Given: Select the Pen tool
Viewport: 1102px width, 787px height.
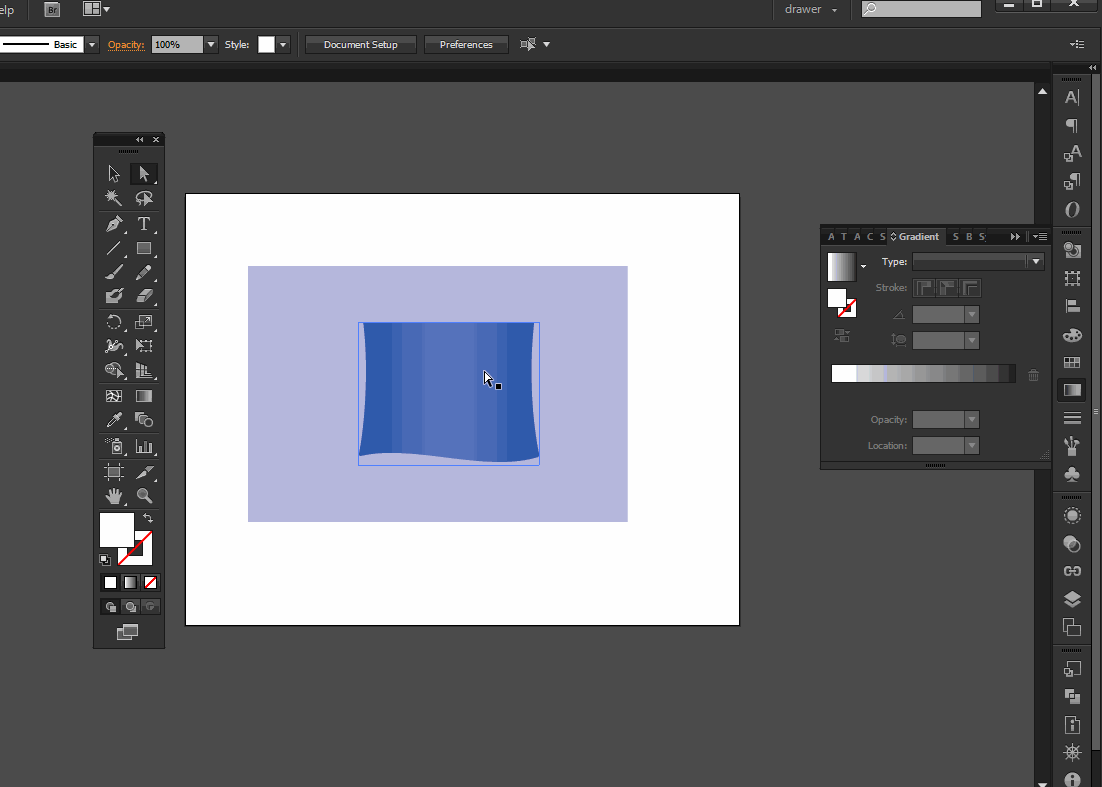Looking at the screenshot, I should [x=114, y=223].
